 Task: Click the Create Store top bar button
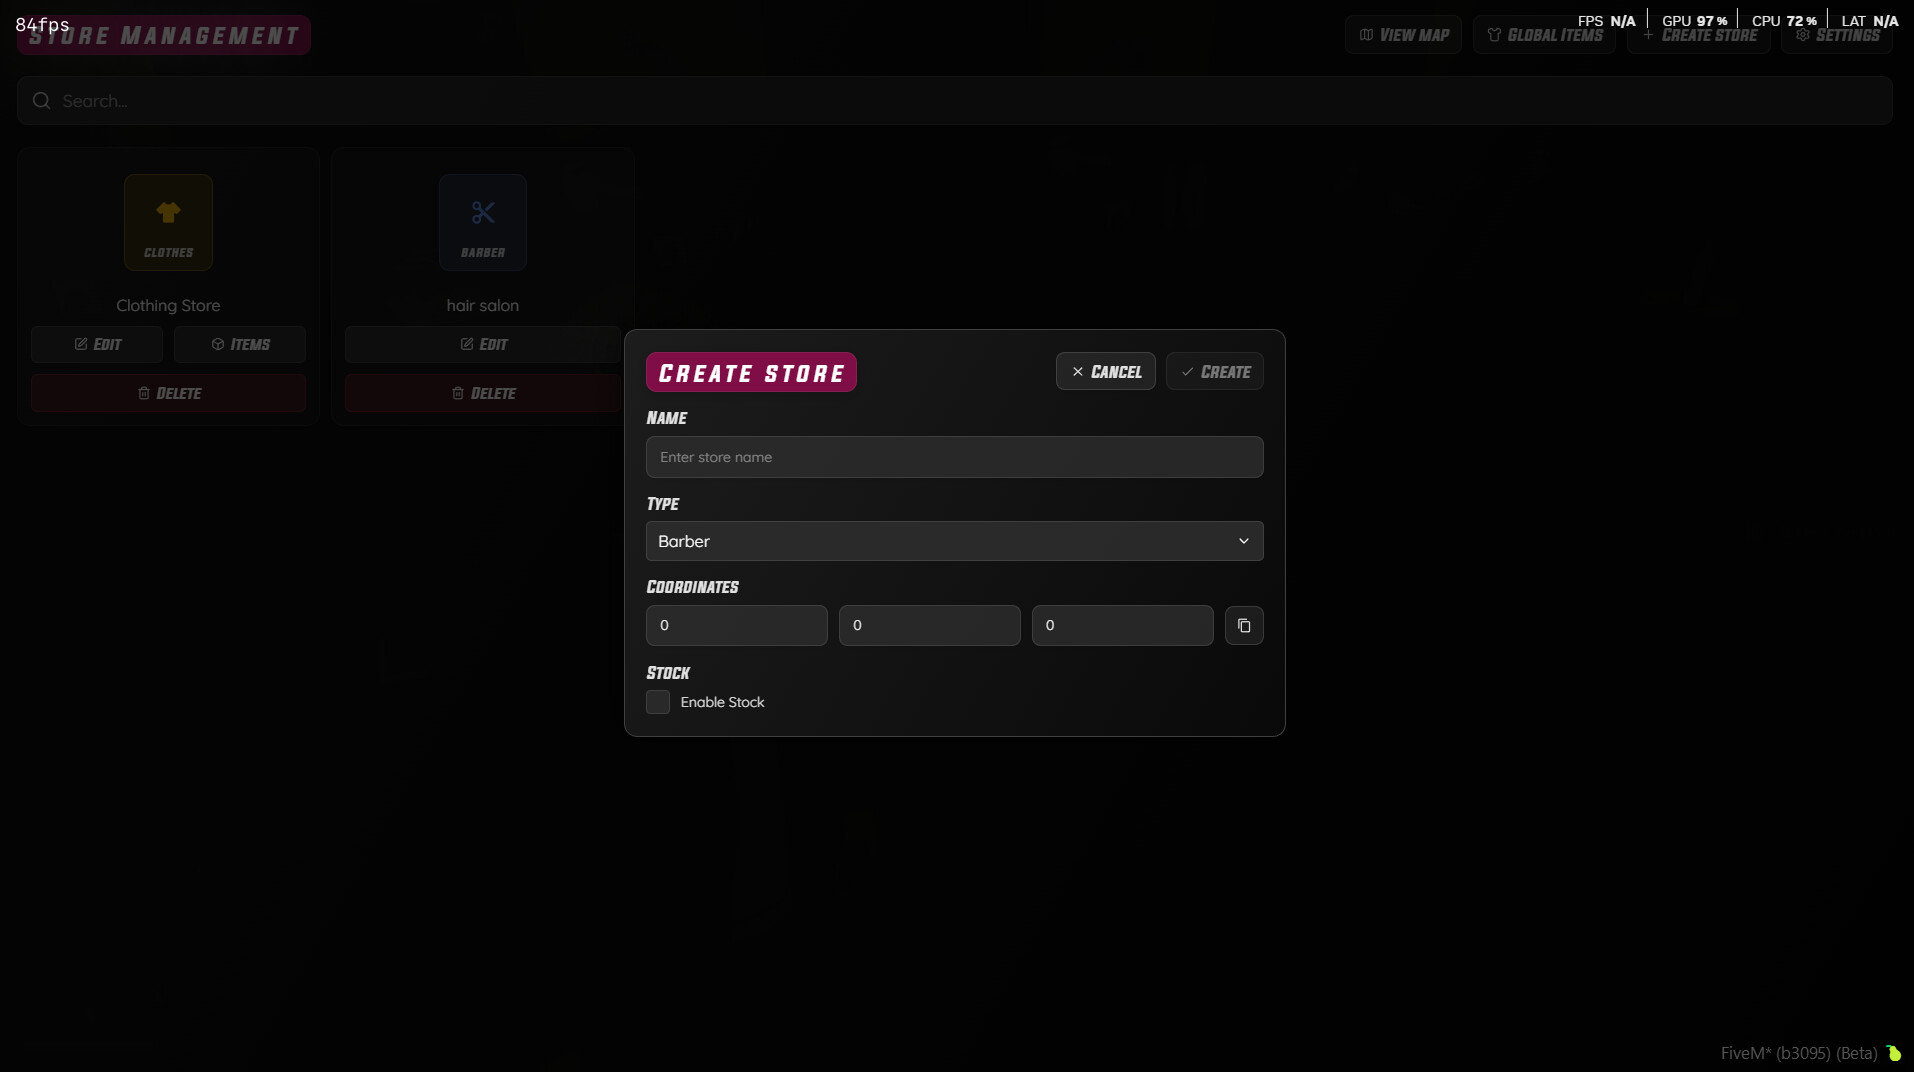tap(1699, 35)
